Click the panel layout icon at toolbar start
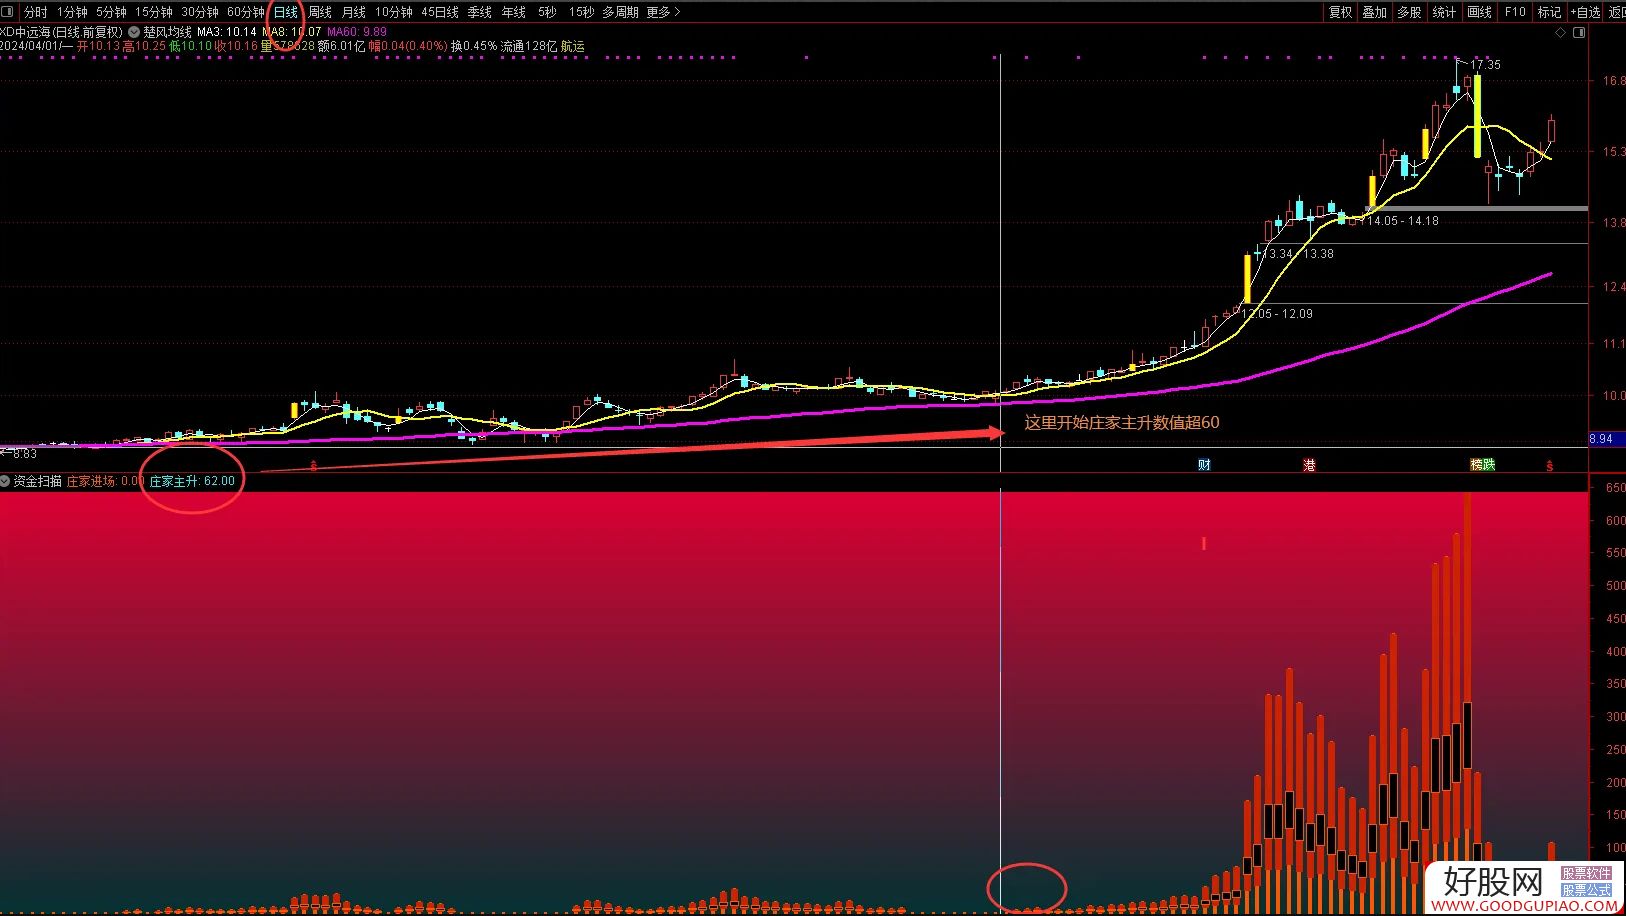 7,12
